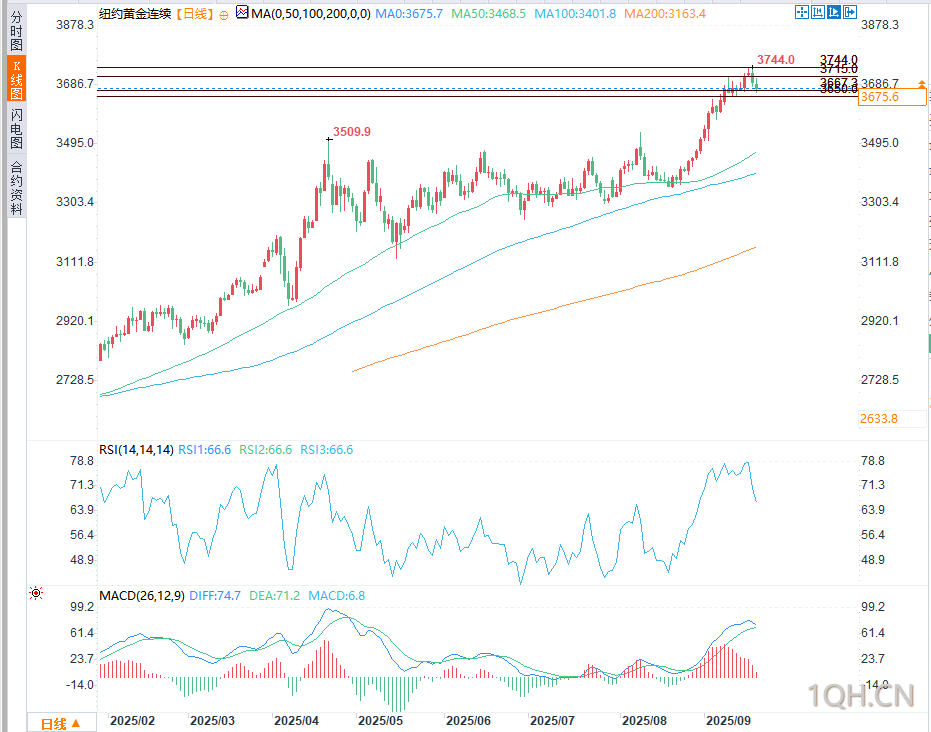The width and height of the screenshot is (931, 732).
Task: Click the 3878.3 label on the left price axis
Action: click(75, 24)
